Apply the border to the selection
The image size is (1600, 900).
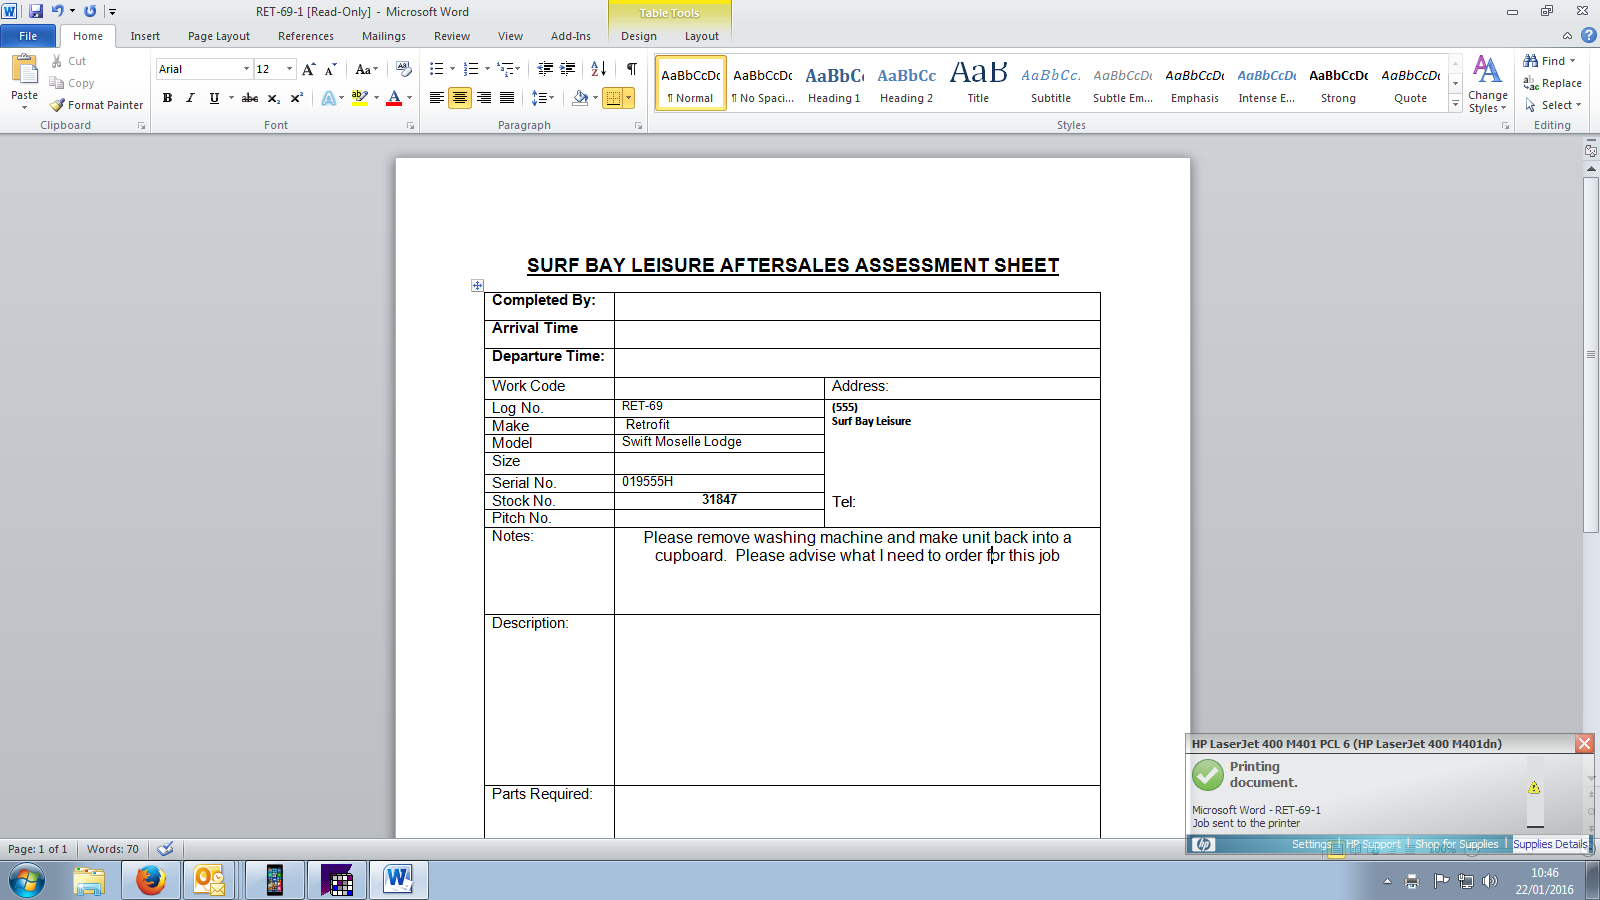point(613,98)
